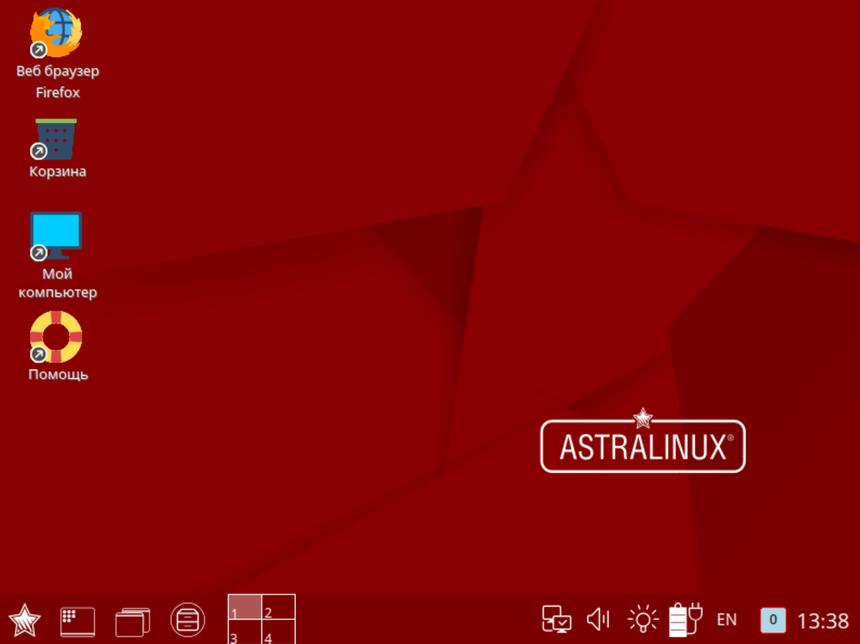Click the 13:38 clock to open calendar

click(x=822, y=620)
